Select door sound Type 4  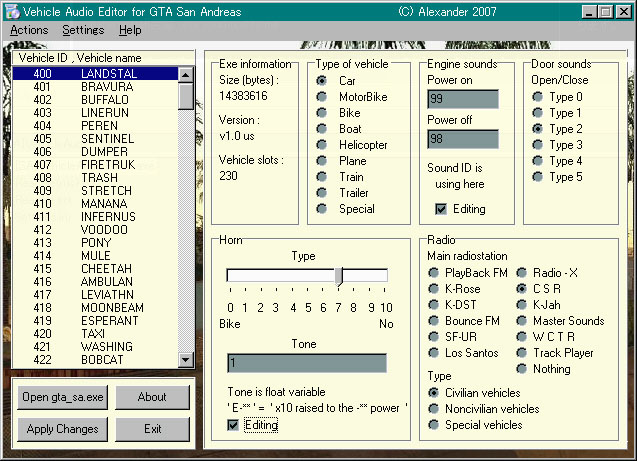pyautogui.click(x=537, y=161)
